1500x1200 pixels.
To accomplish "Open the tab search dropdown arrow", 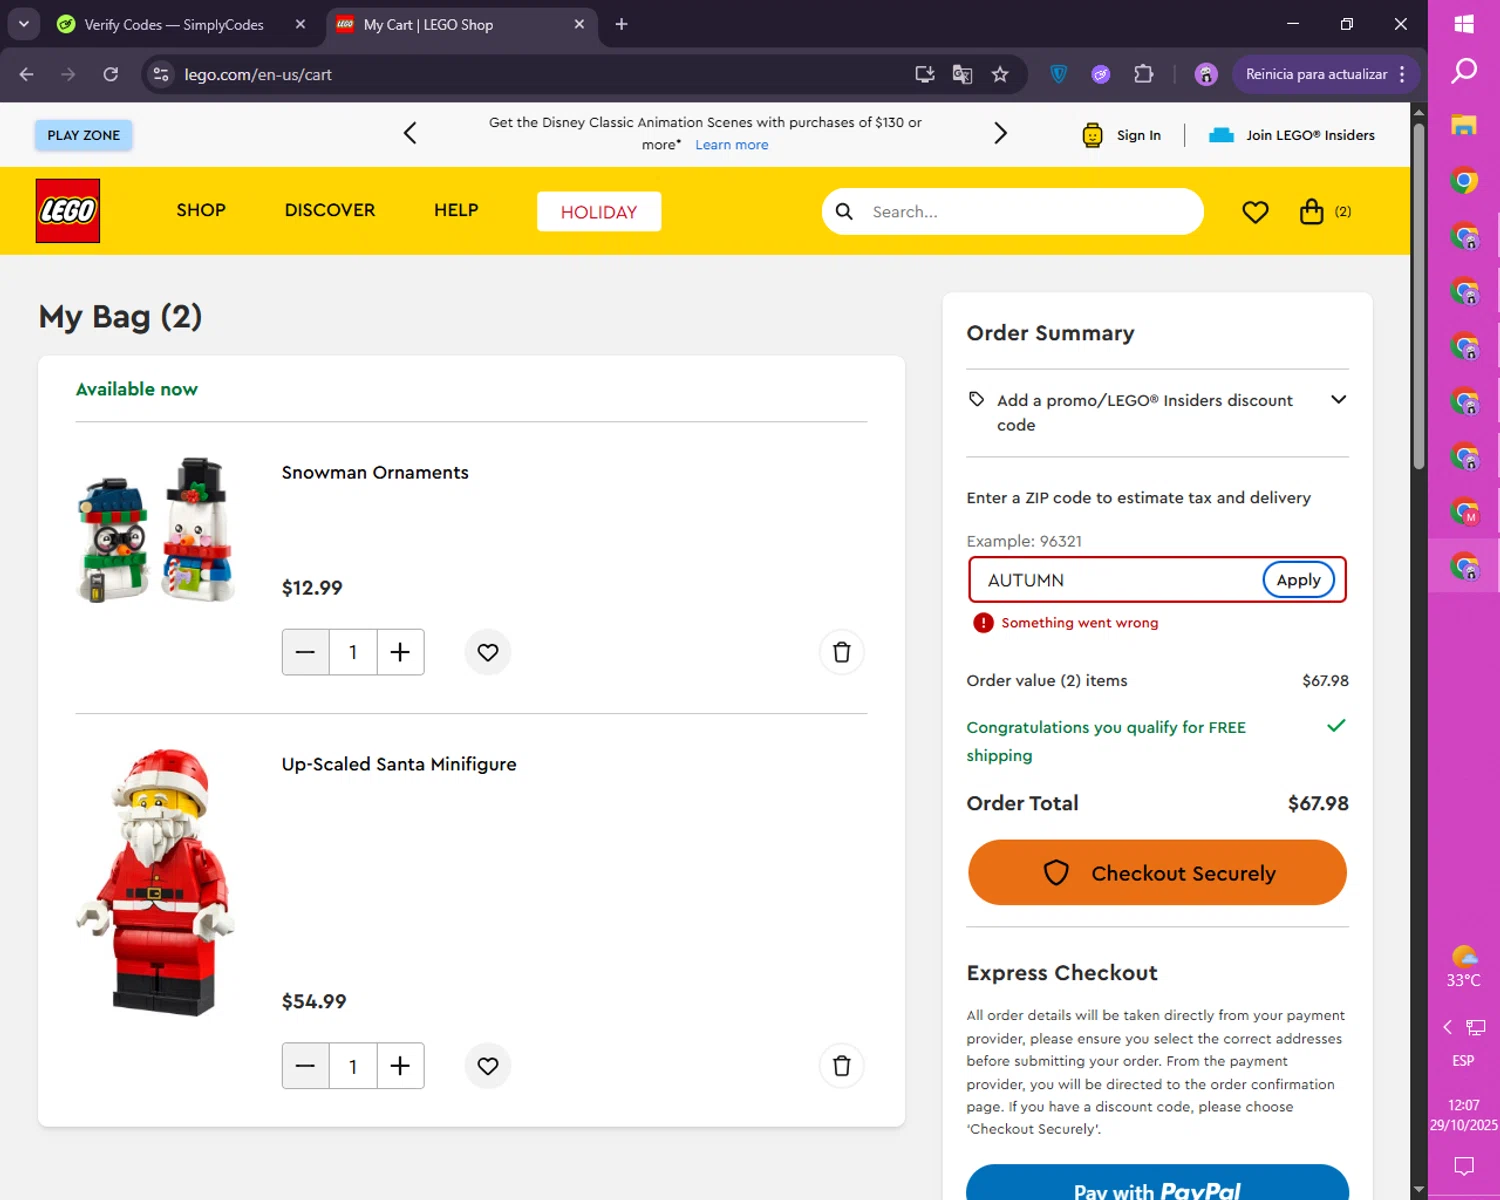I will coord(23,24).
